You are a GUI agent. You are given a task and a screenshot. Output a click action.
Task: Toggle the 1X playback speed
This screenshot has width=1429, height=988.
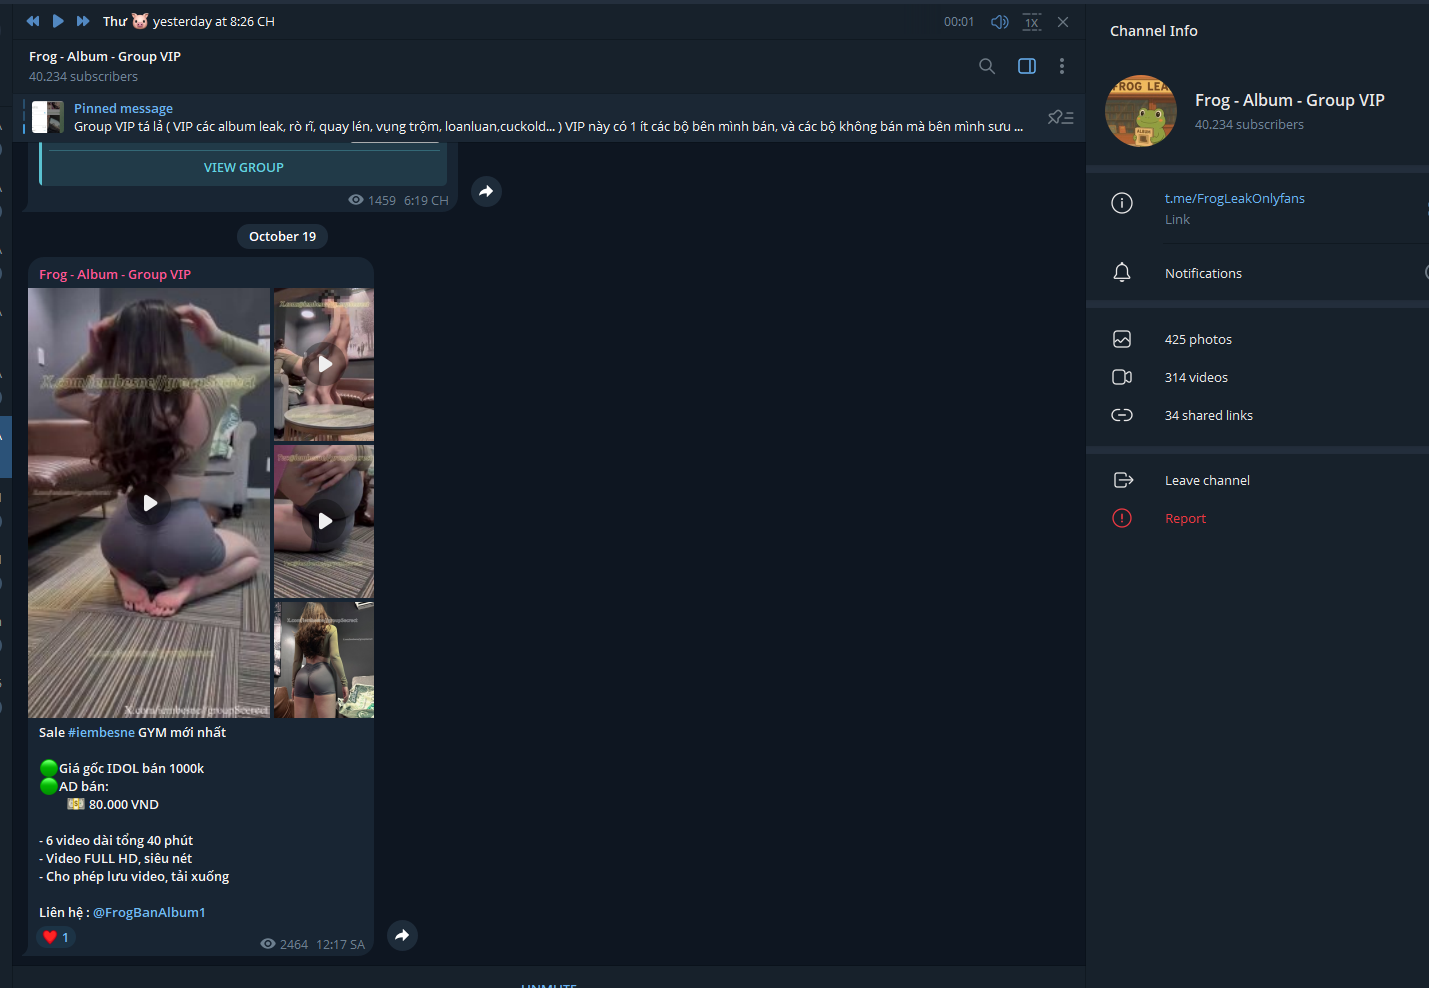pos(1031,22)
